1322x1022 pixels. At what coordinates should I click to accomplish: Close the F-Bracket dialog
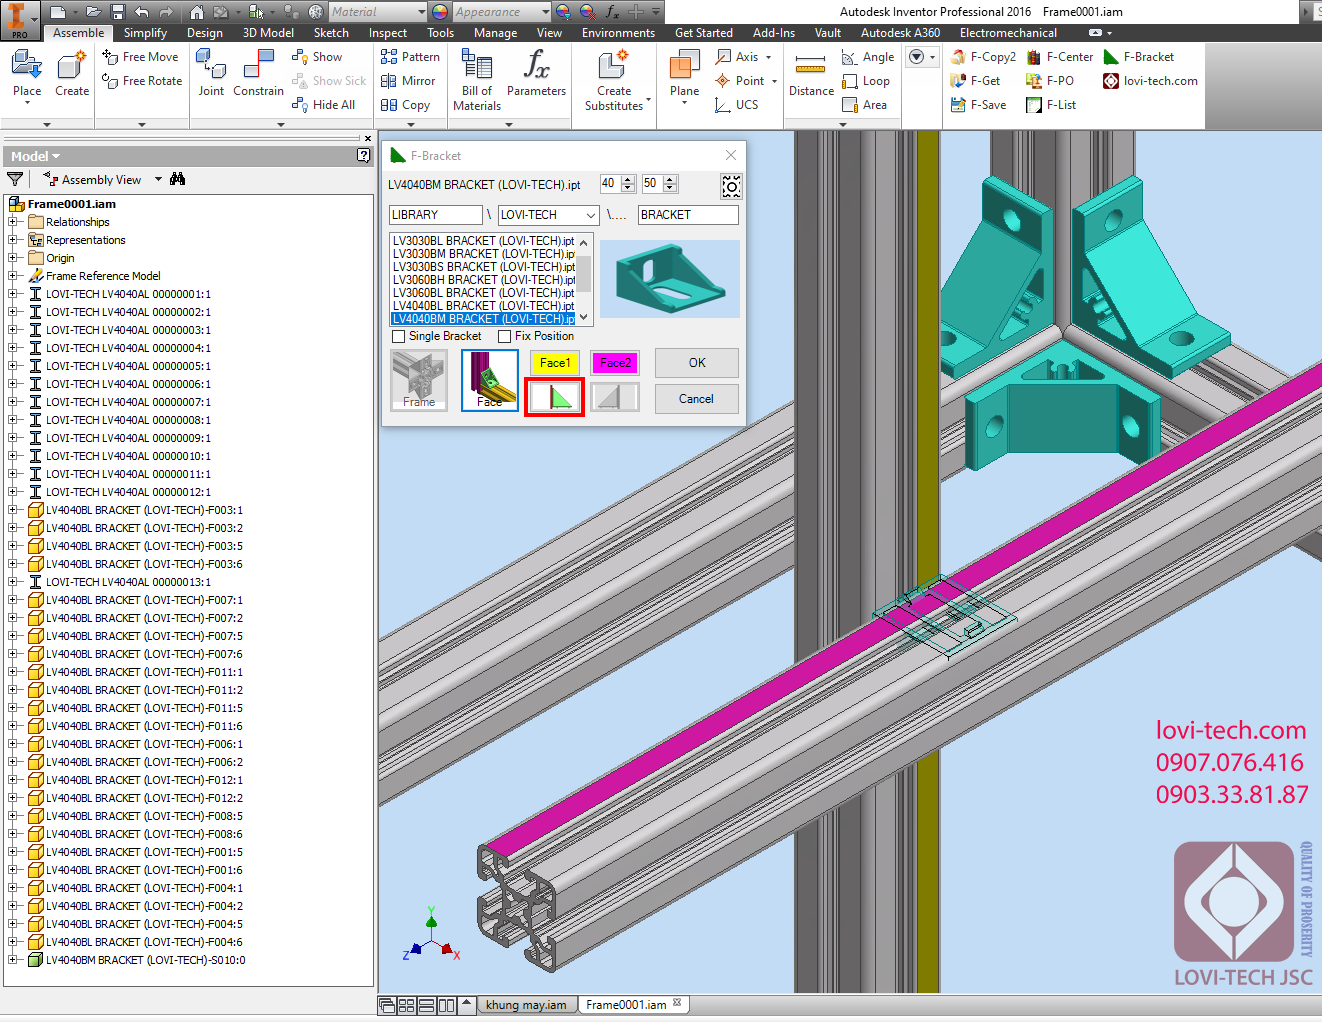731,155
